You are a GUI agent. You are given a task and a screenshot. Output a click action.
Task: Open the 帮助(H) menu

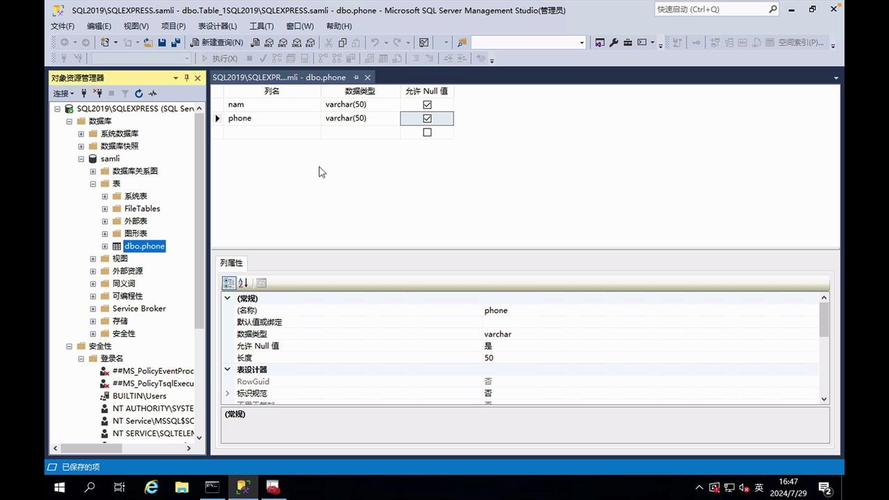[339, 26]
